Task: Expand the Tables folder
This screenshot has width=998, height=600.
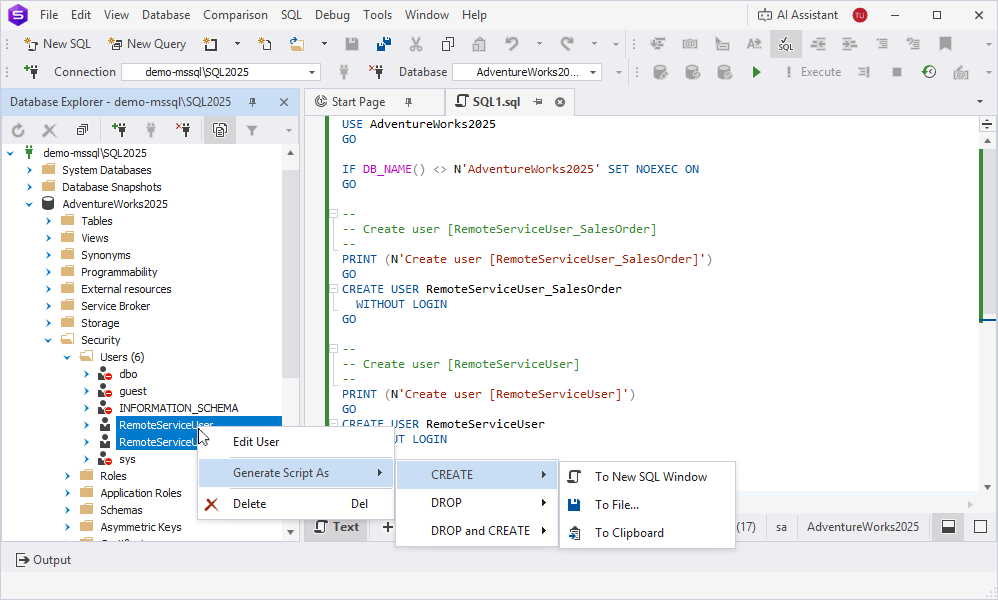Action: (48, 221)
